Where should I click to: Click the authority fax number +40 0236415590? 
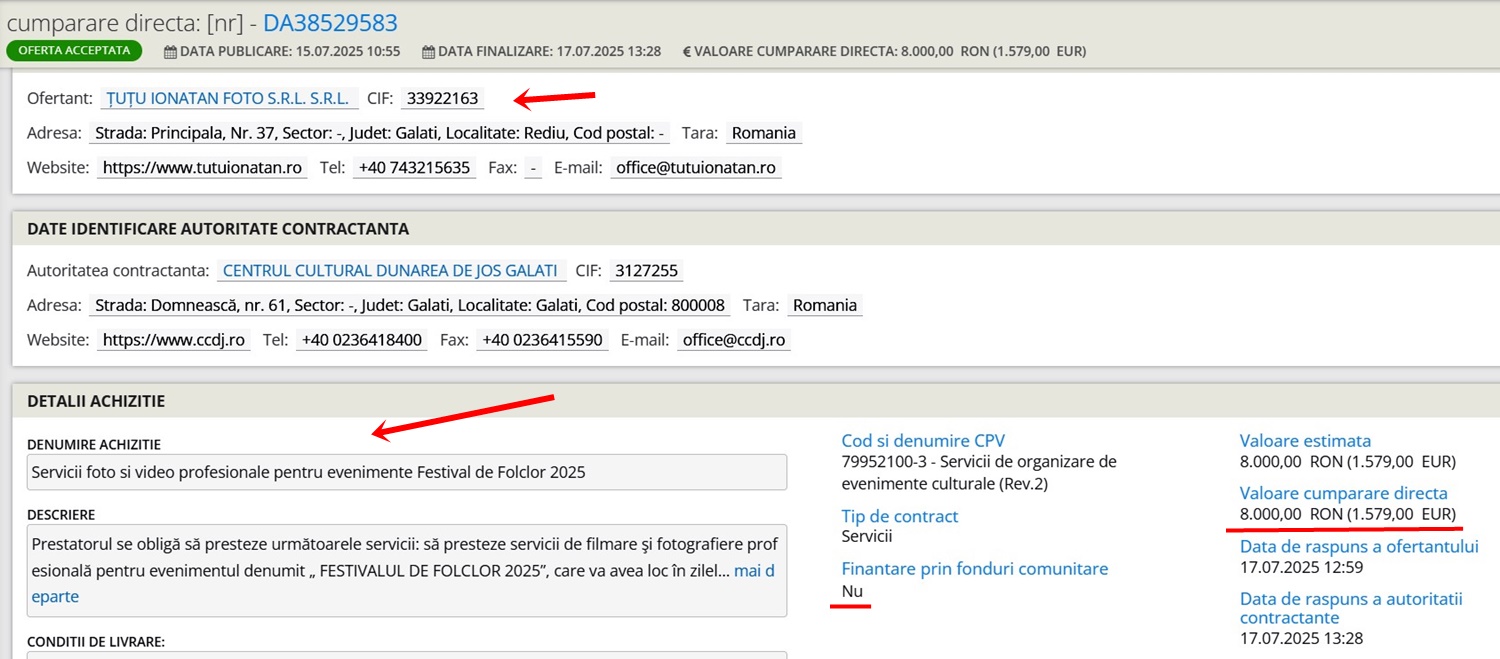pyautogui.click(x=541, y=339)
